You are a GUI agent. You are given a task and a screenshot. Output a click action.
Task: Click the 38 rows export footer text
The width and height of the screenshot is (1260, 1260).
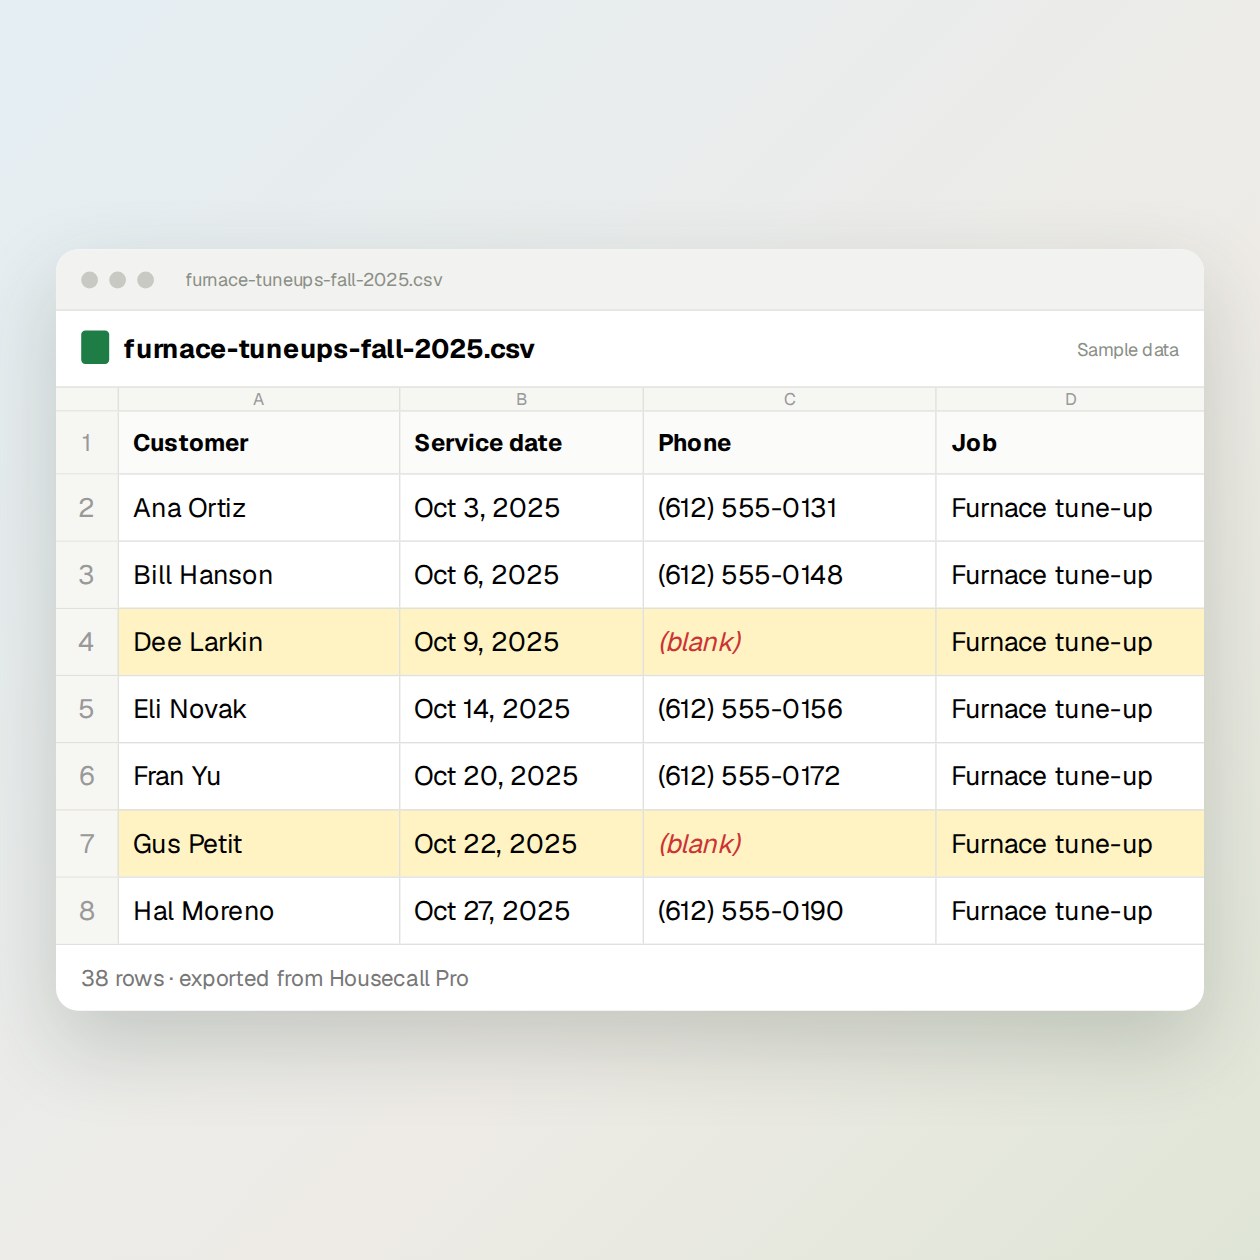(x=275, y=978)
